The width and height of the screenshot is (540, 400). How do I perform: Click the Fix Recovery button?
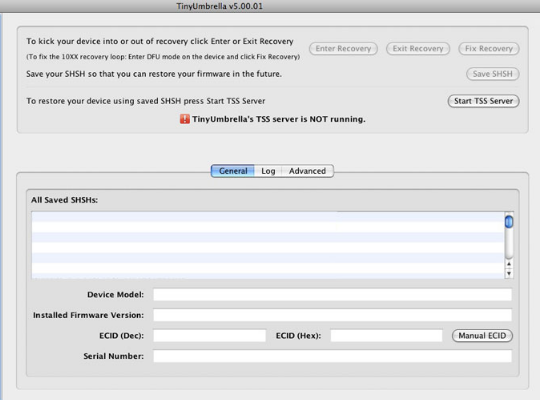pyautogui.click(x=489, y=49)
